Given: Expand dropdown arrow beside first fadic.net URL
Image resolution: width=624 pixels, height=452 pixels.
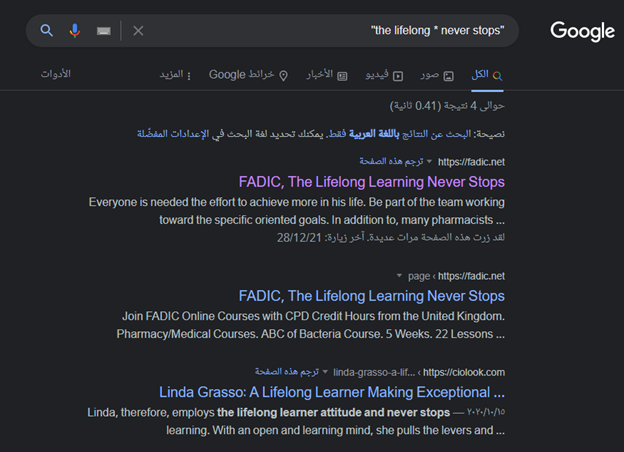Looking at the screenshot, I should [x=430, y=161].
